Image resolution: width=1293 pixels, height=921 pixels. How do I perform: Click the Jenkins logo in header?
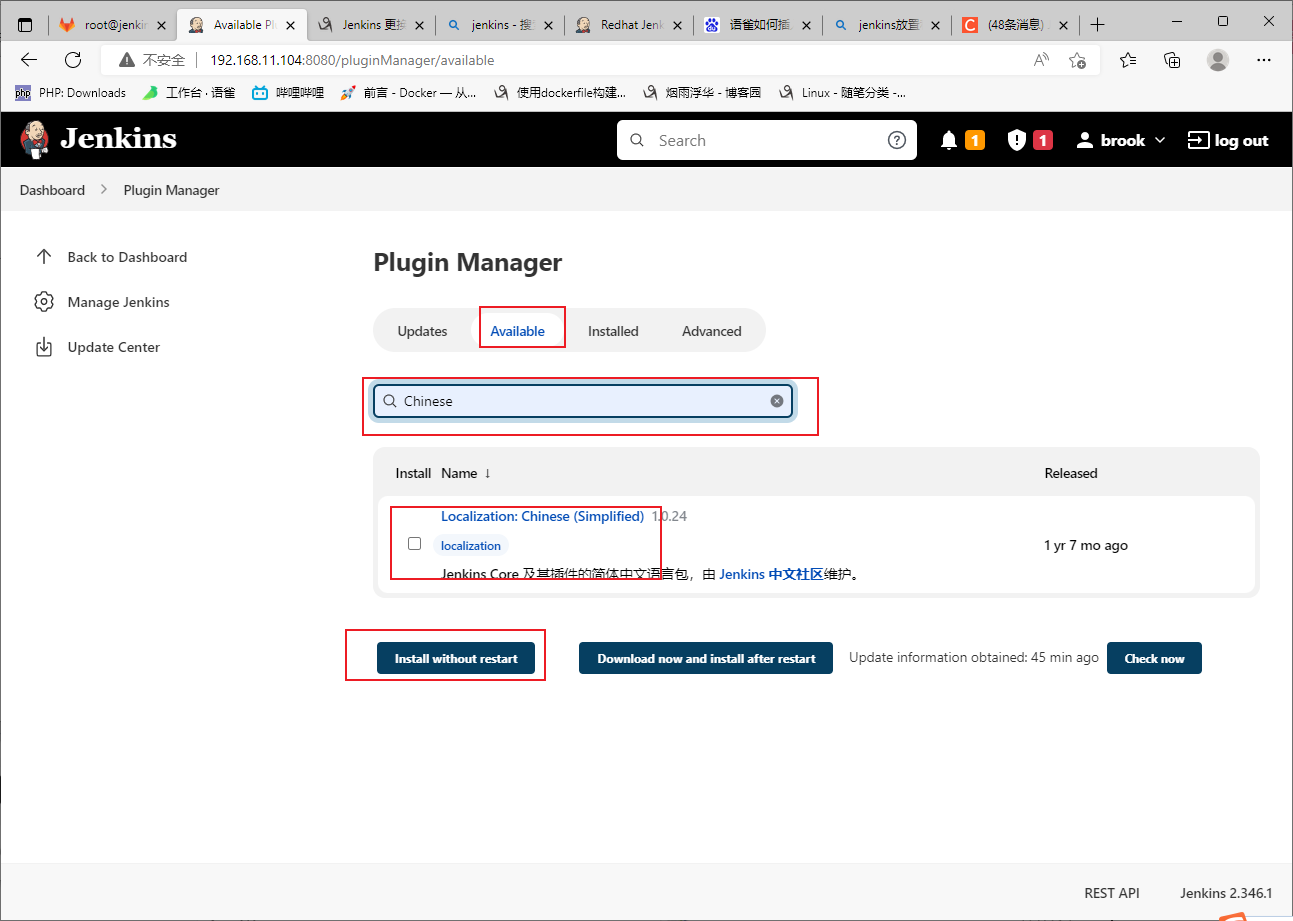98,139
